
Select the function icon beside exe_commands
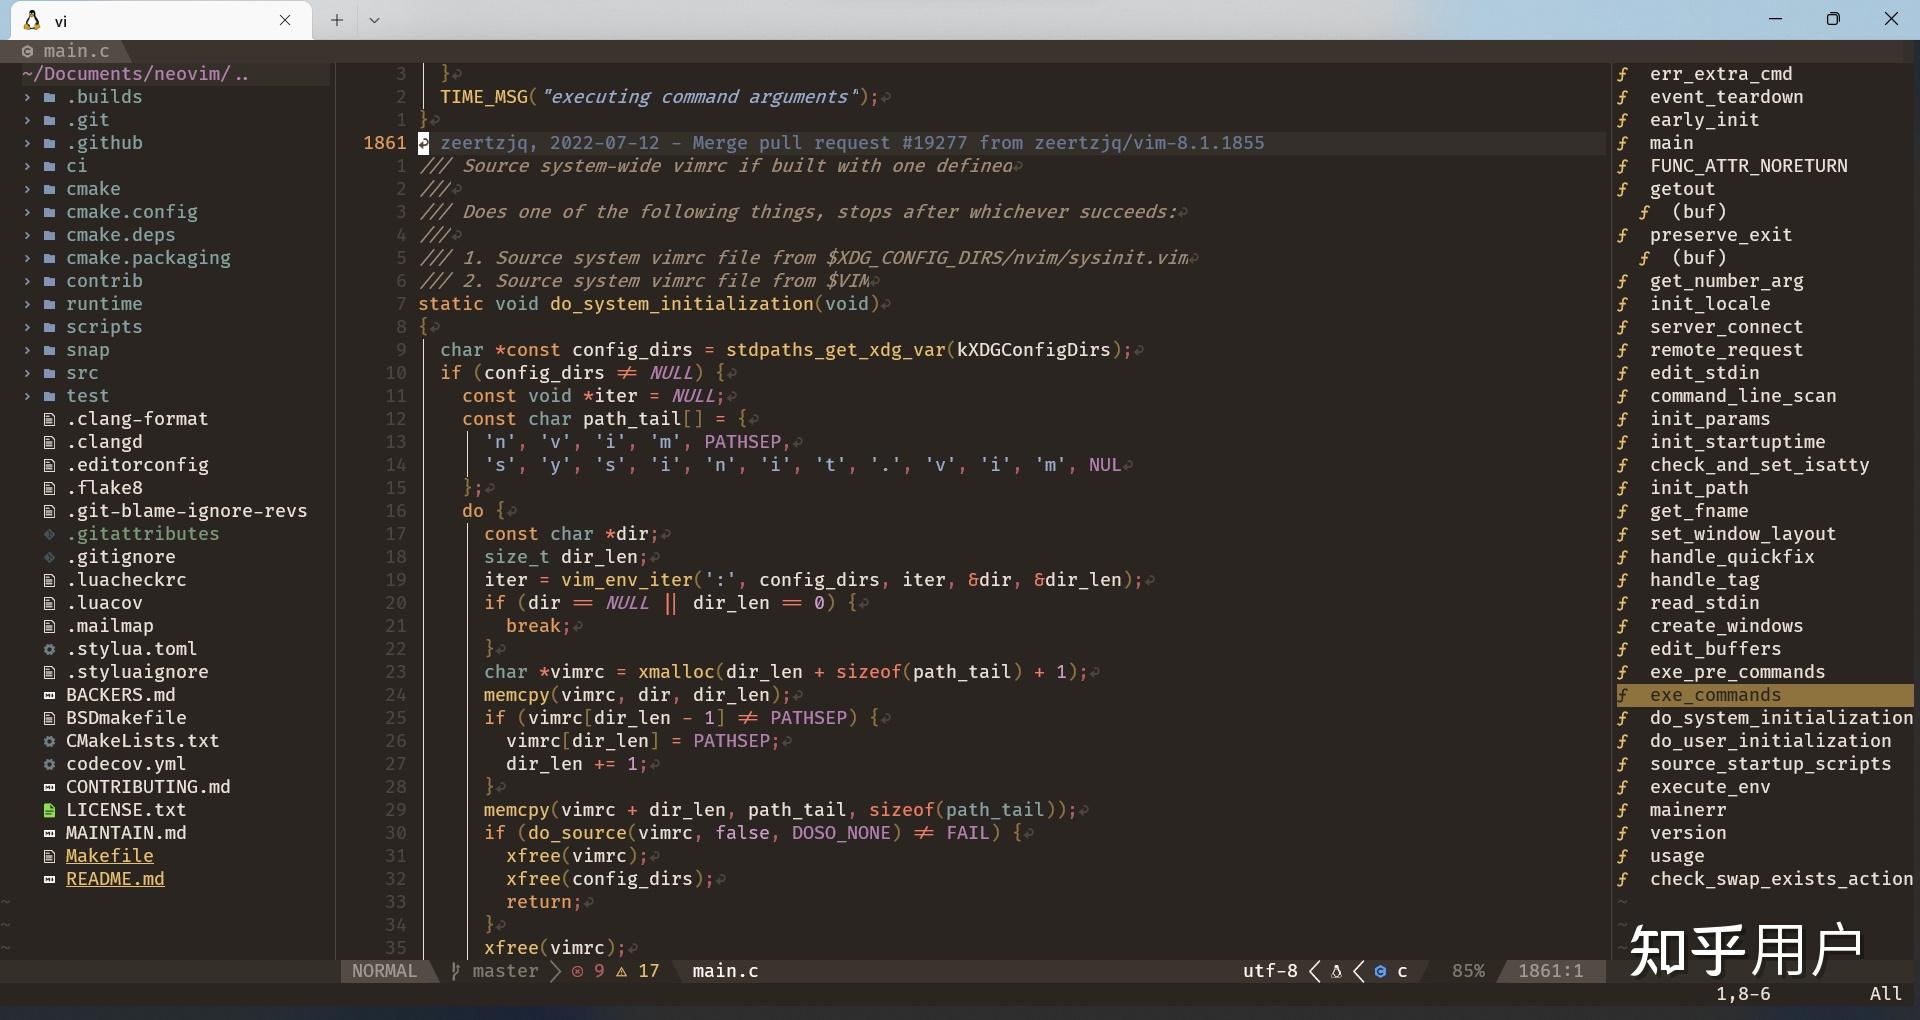[x=1625, y=695]
